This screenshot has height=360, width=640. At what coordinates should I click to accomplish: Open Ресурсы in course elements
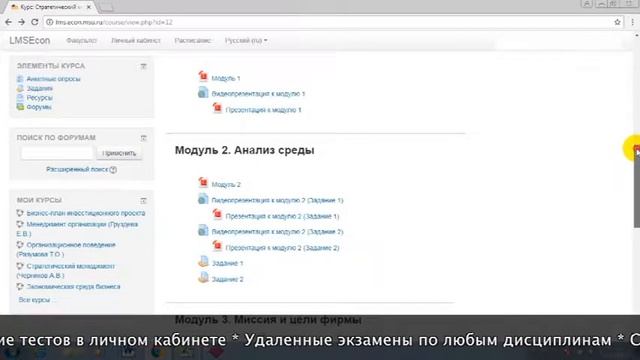[40, 98]
